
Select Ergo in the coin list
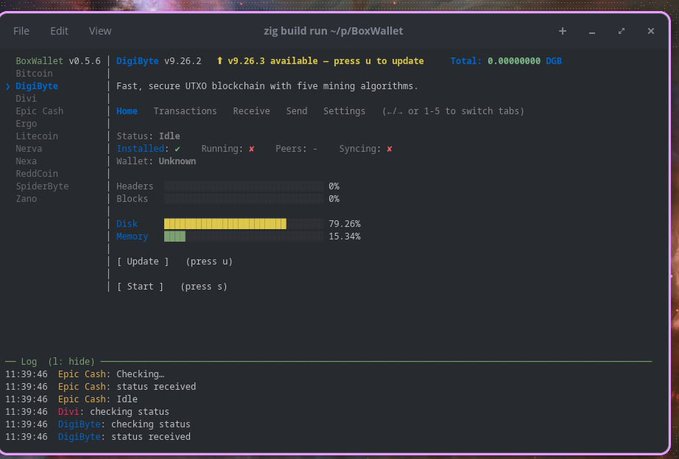click(x=26, y=123)
